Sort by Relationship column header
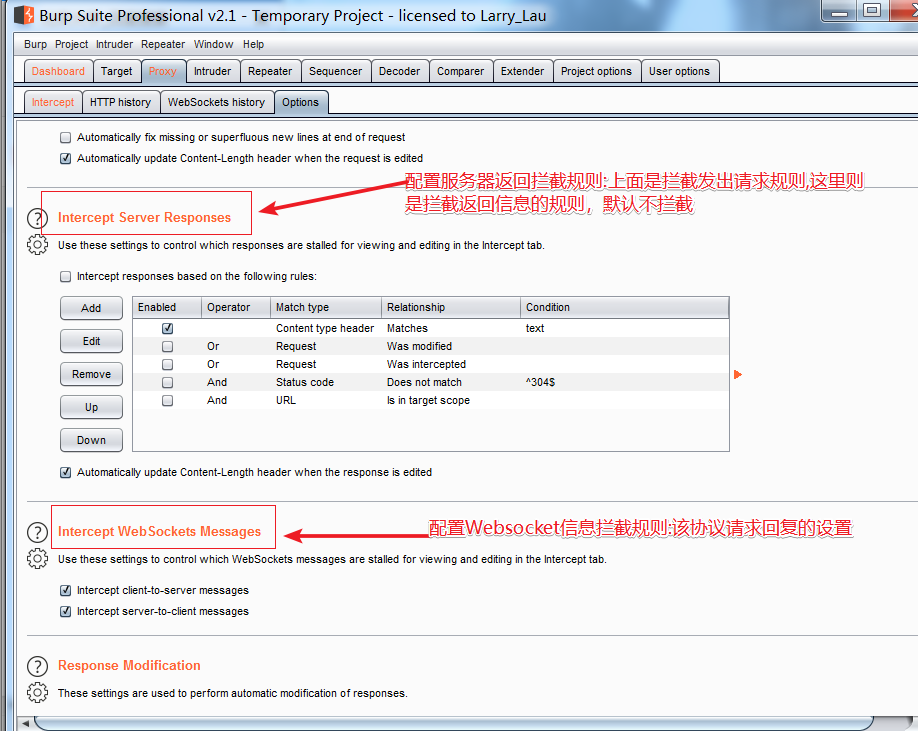Screen dimensions: 918x731 click(x=451, y=307)
